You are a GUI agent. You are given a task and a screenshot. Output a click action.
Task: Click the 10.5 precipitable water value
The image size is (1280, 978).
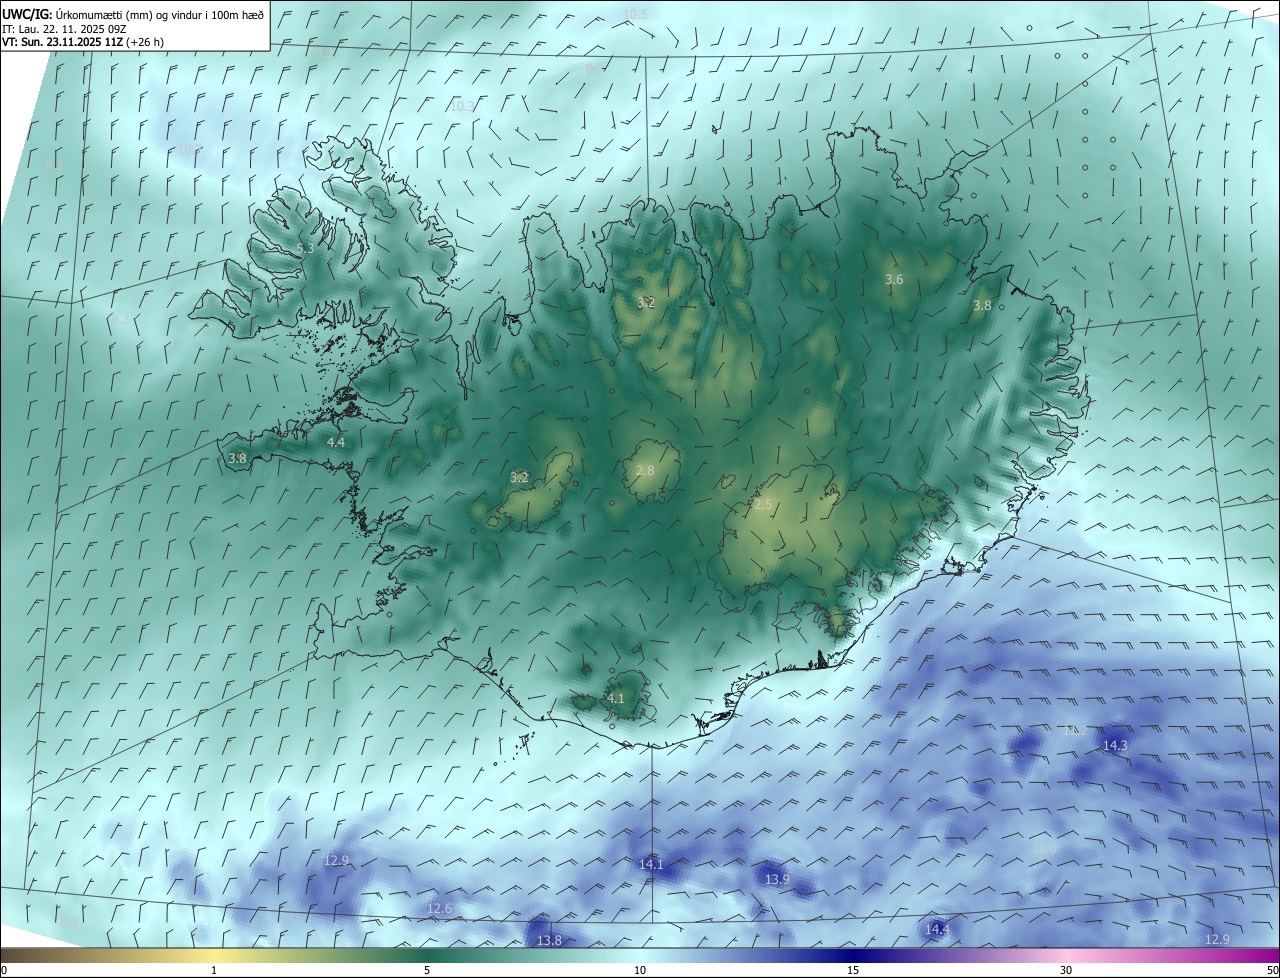tap(636, 14)
